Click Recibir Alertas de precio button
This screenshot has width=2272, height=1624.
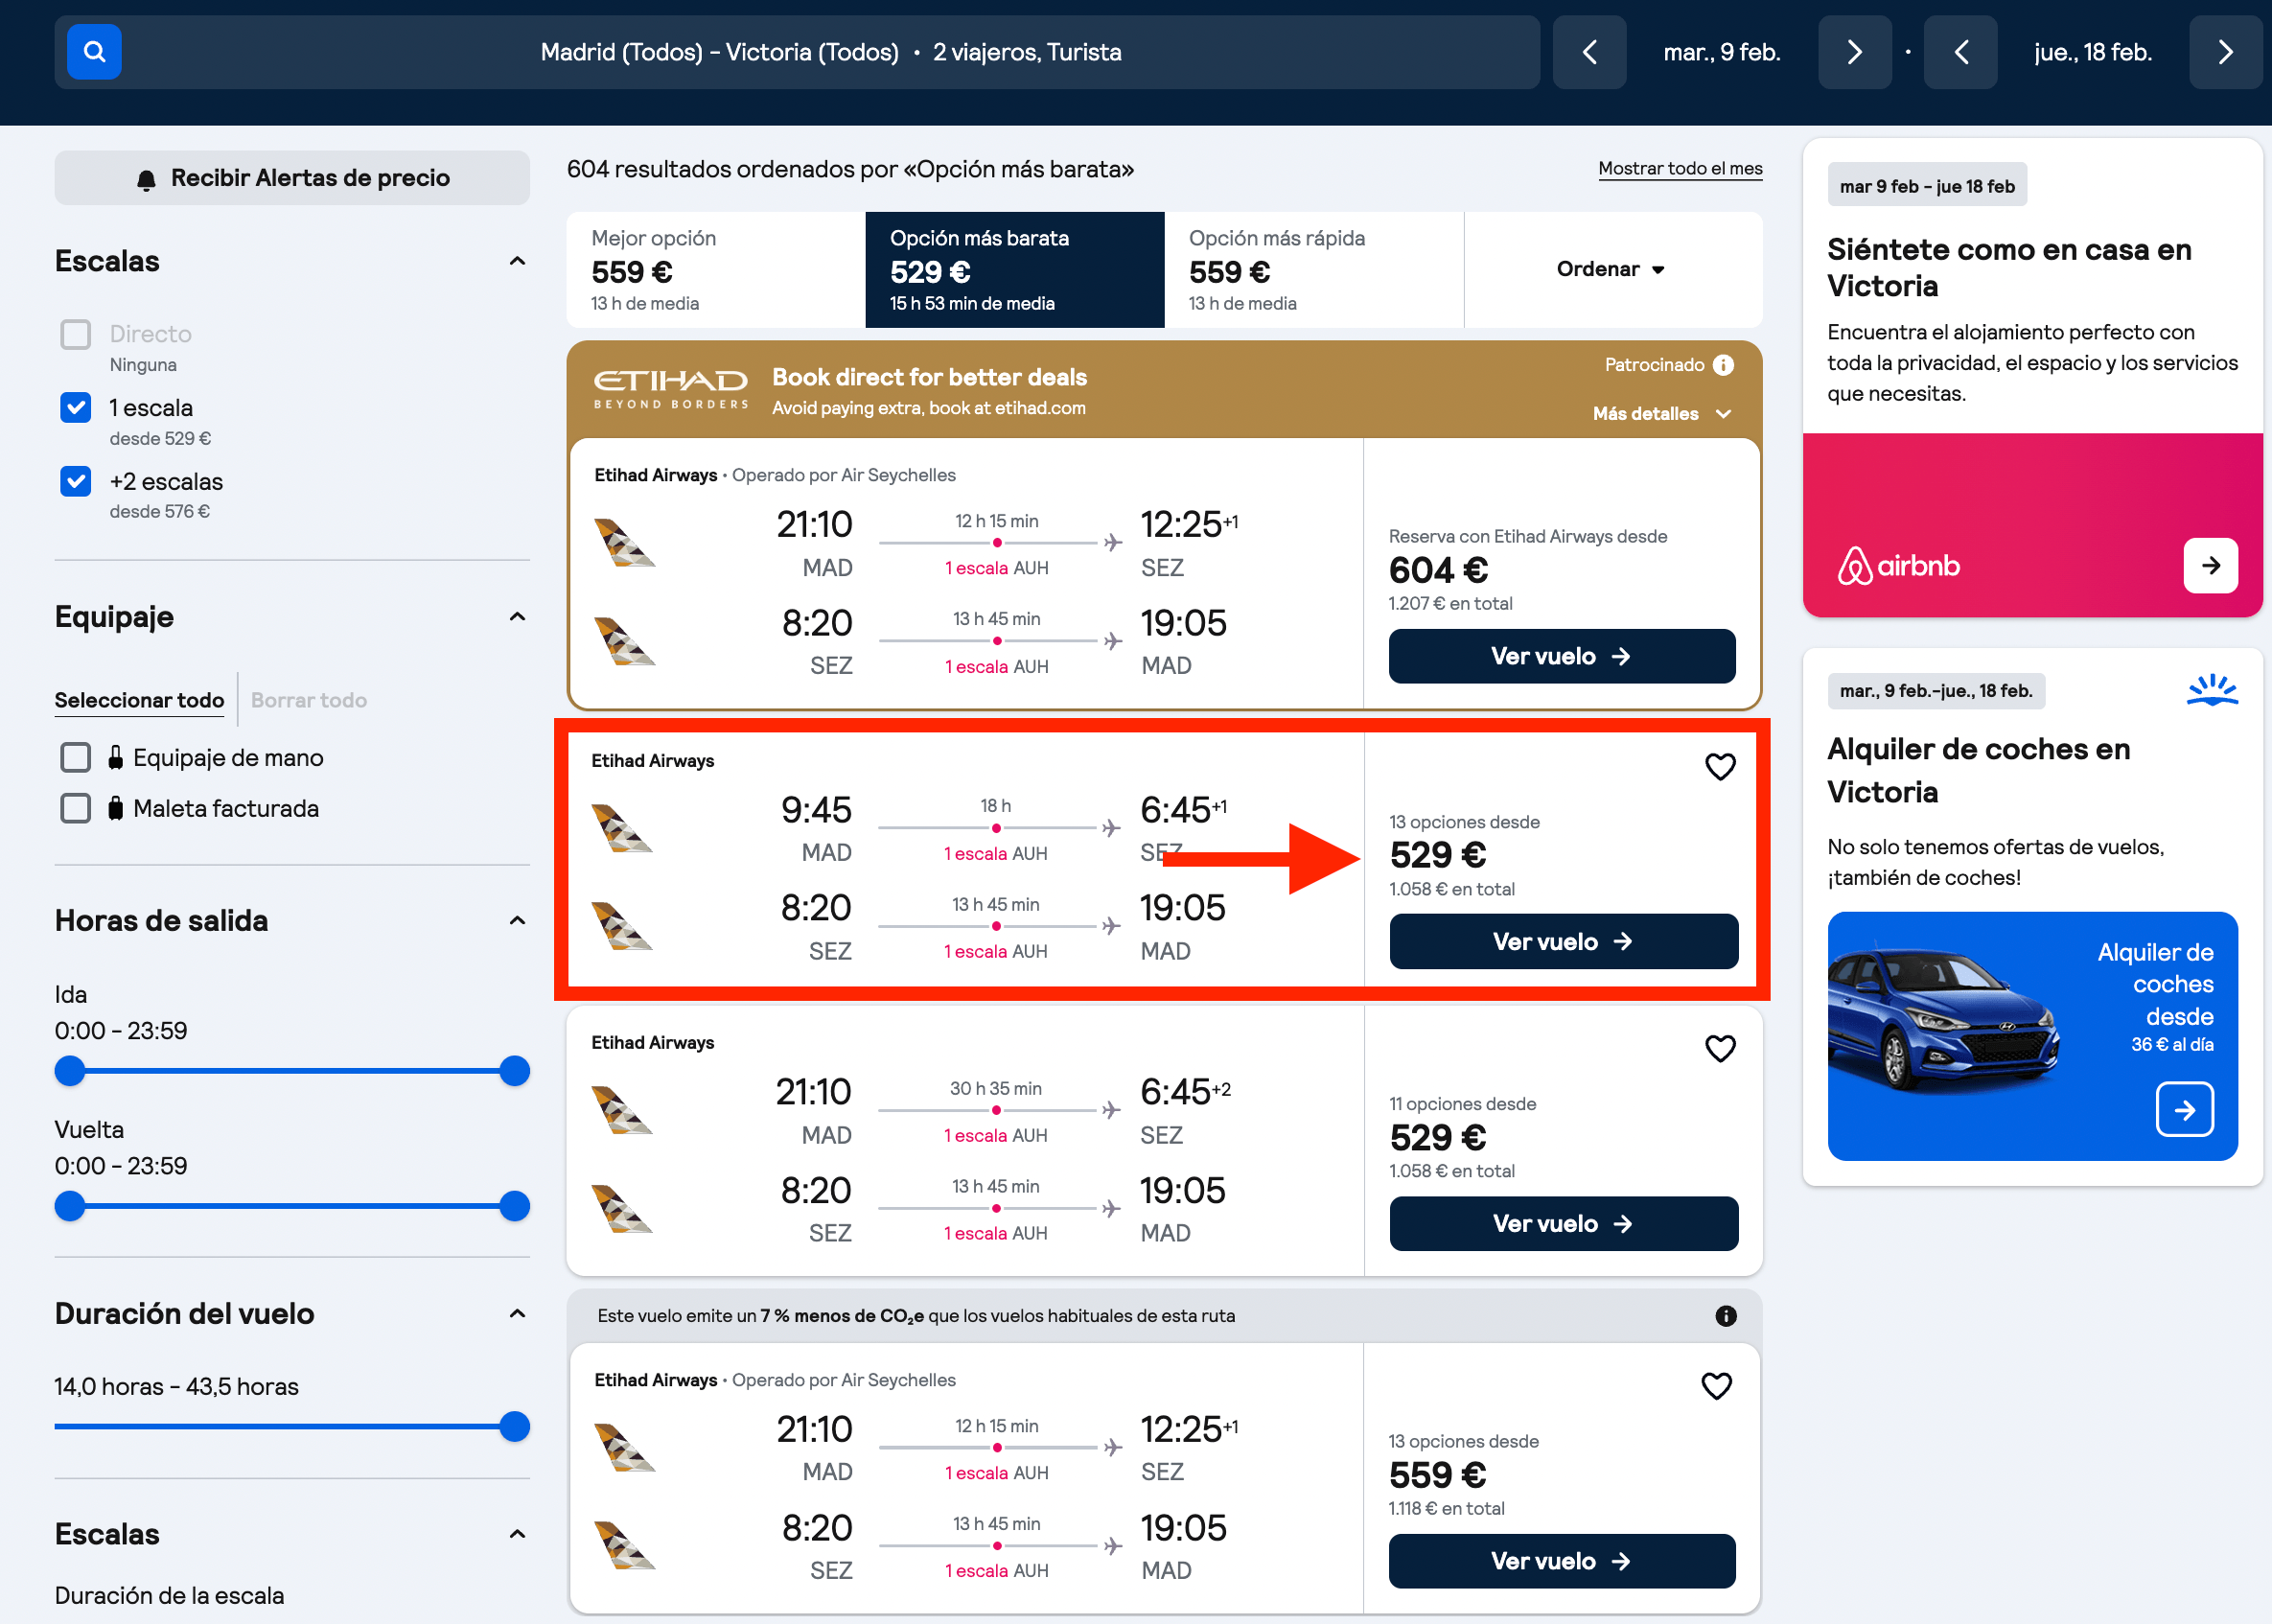point(292,178)
